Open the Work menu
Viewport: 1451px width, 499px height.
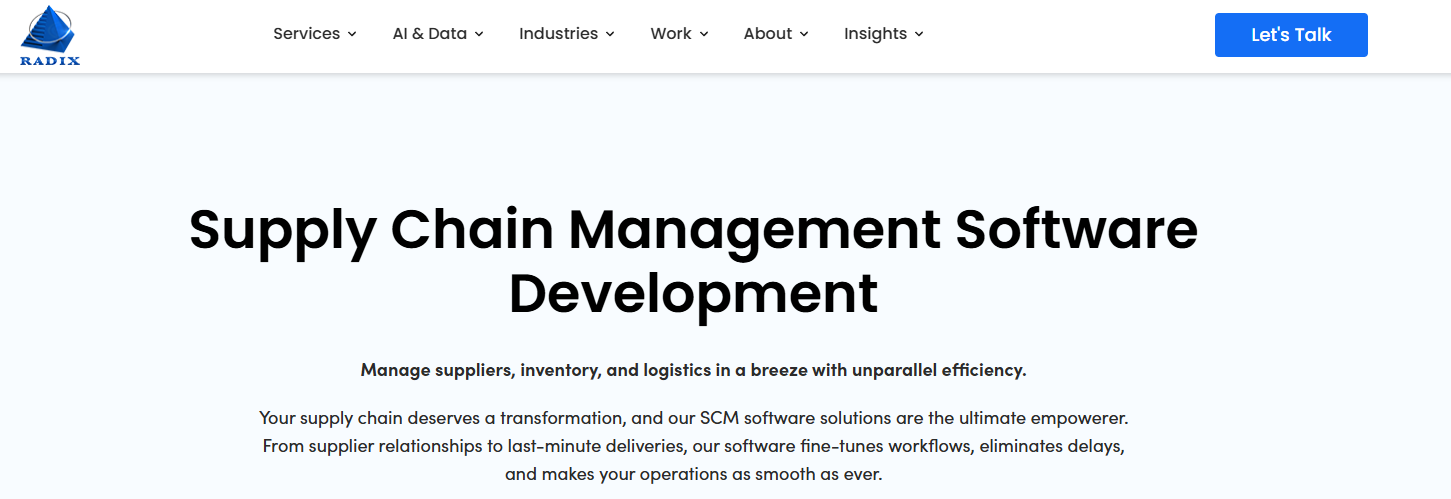pyautogui.click(x=671, y=34)
